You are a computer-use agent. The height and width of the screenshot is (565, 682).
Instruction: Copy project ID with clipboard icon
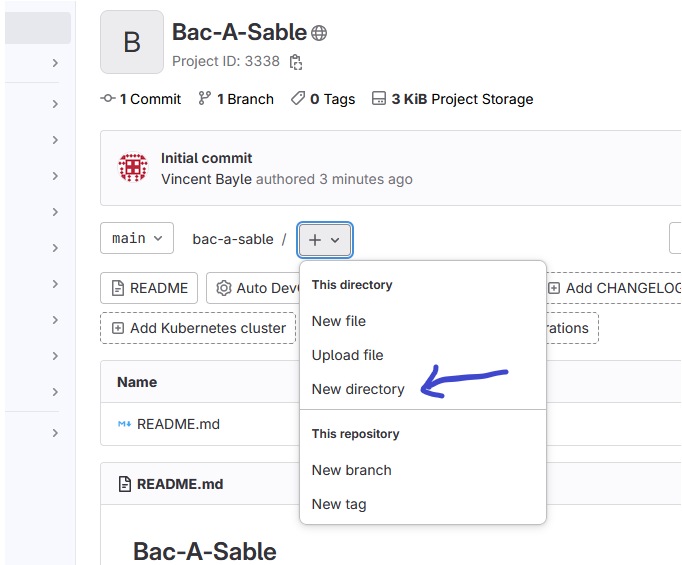(295, 62)
